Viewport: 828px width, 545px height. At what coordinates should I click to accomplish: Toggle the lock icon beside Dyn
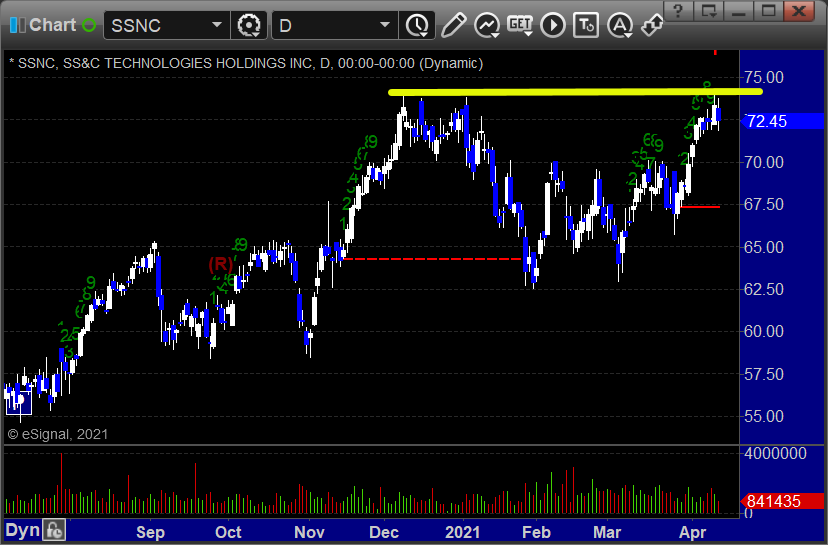point(54,530)
